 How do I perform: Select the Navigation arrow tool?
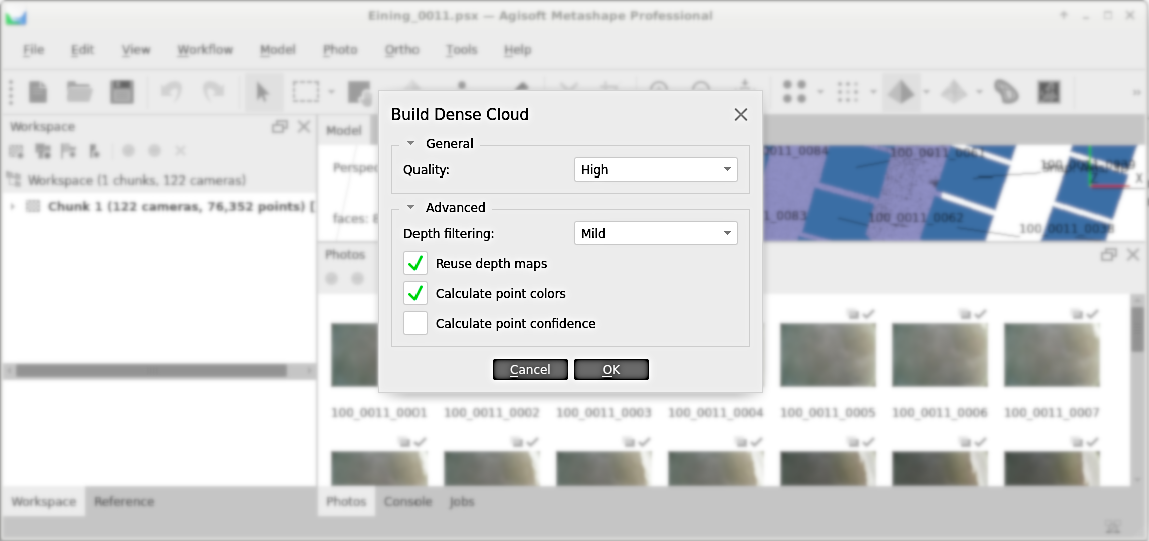[x=262, y=92]
